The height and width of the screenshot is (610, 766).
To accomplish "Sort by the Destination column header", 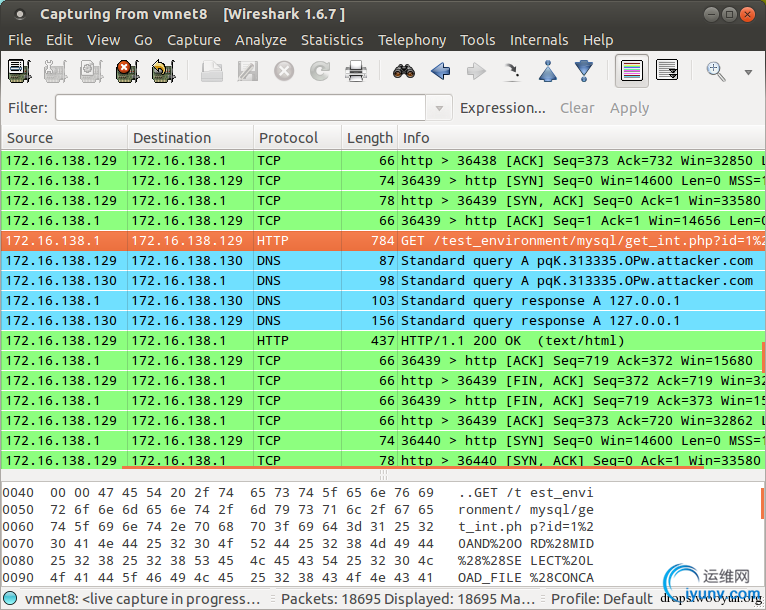I will [x=191, y=138].
